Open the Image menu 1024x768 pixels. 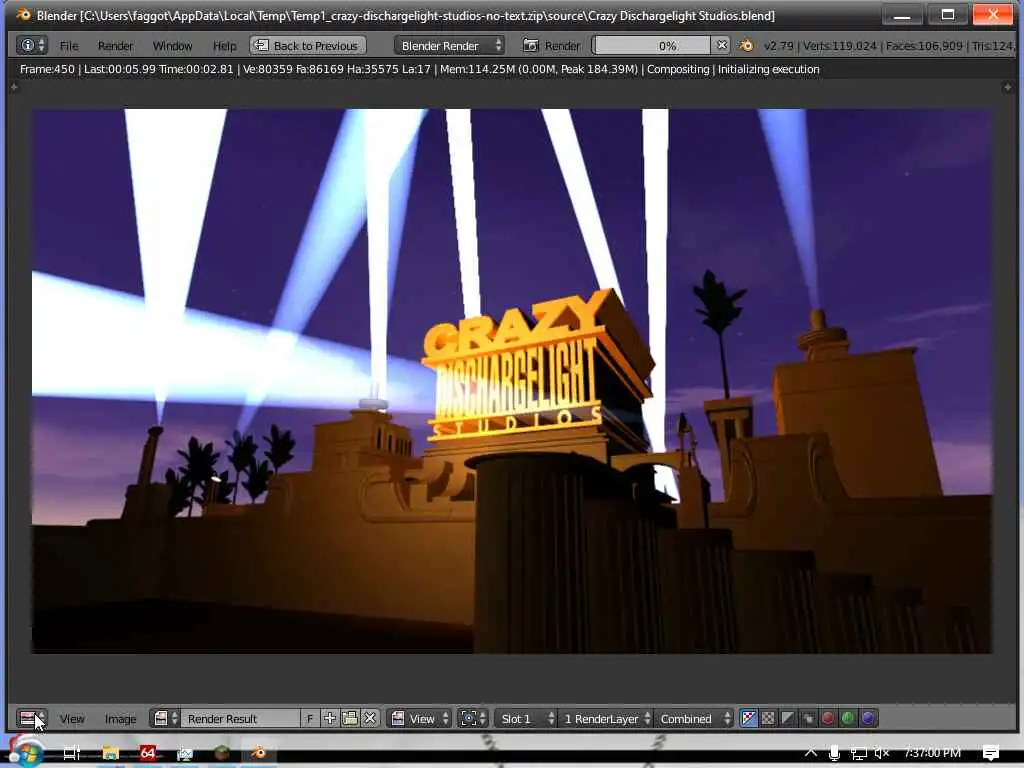pyautogui.click(x=120, y=718)
